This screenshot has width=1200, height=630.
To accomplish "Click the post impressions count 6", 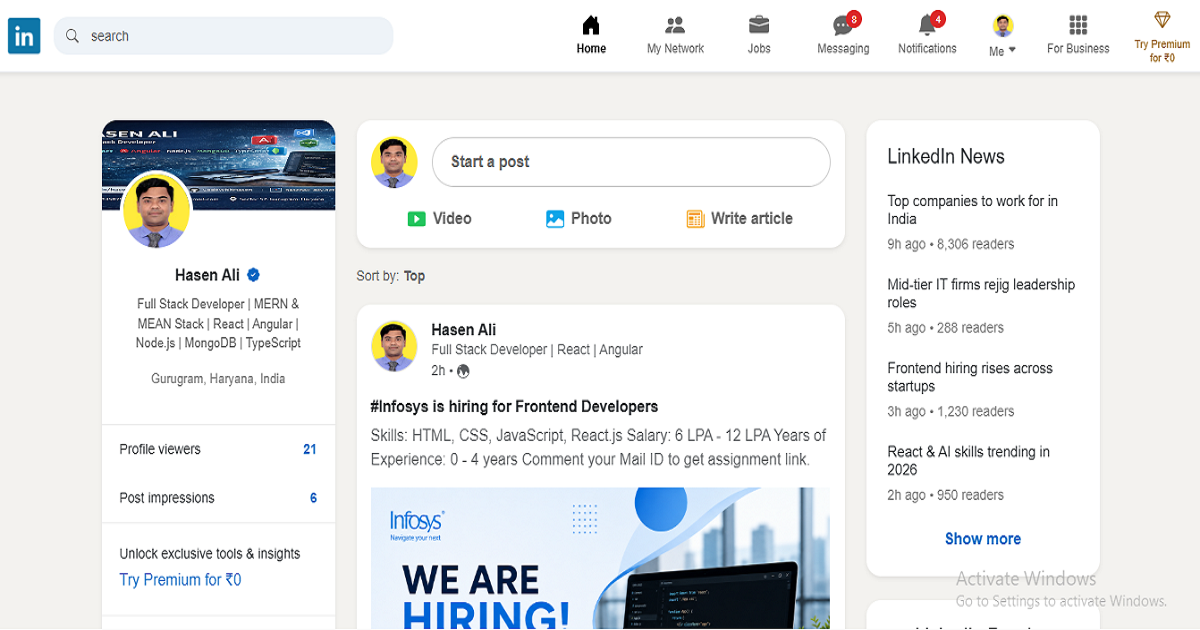I will [313, 498].
